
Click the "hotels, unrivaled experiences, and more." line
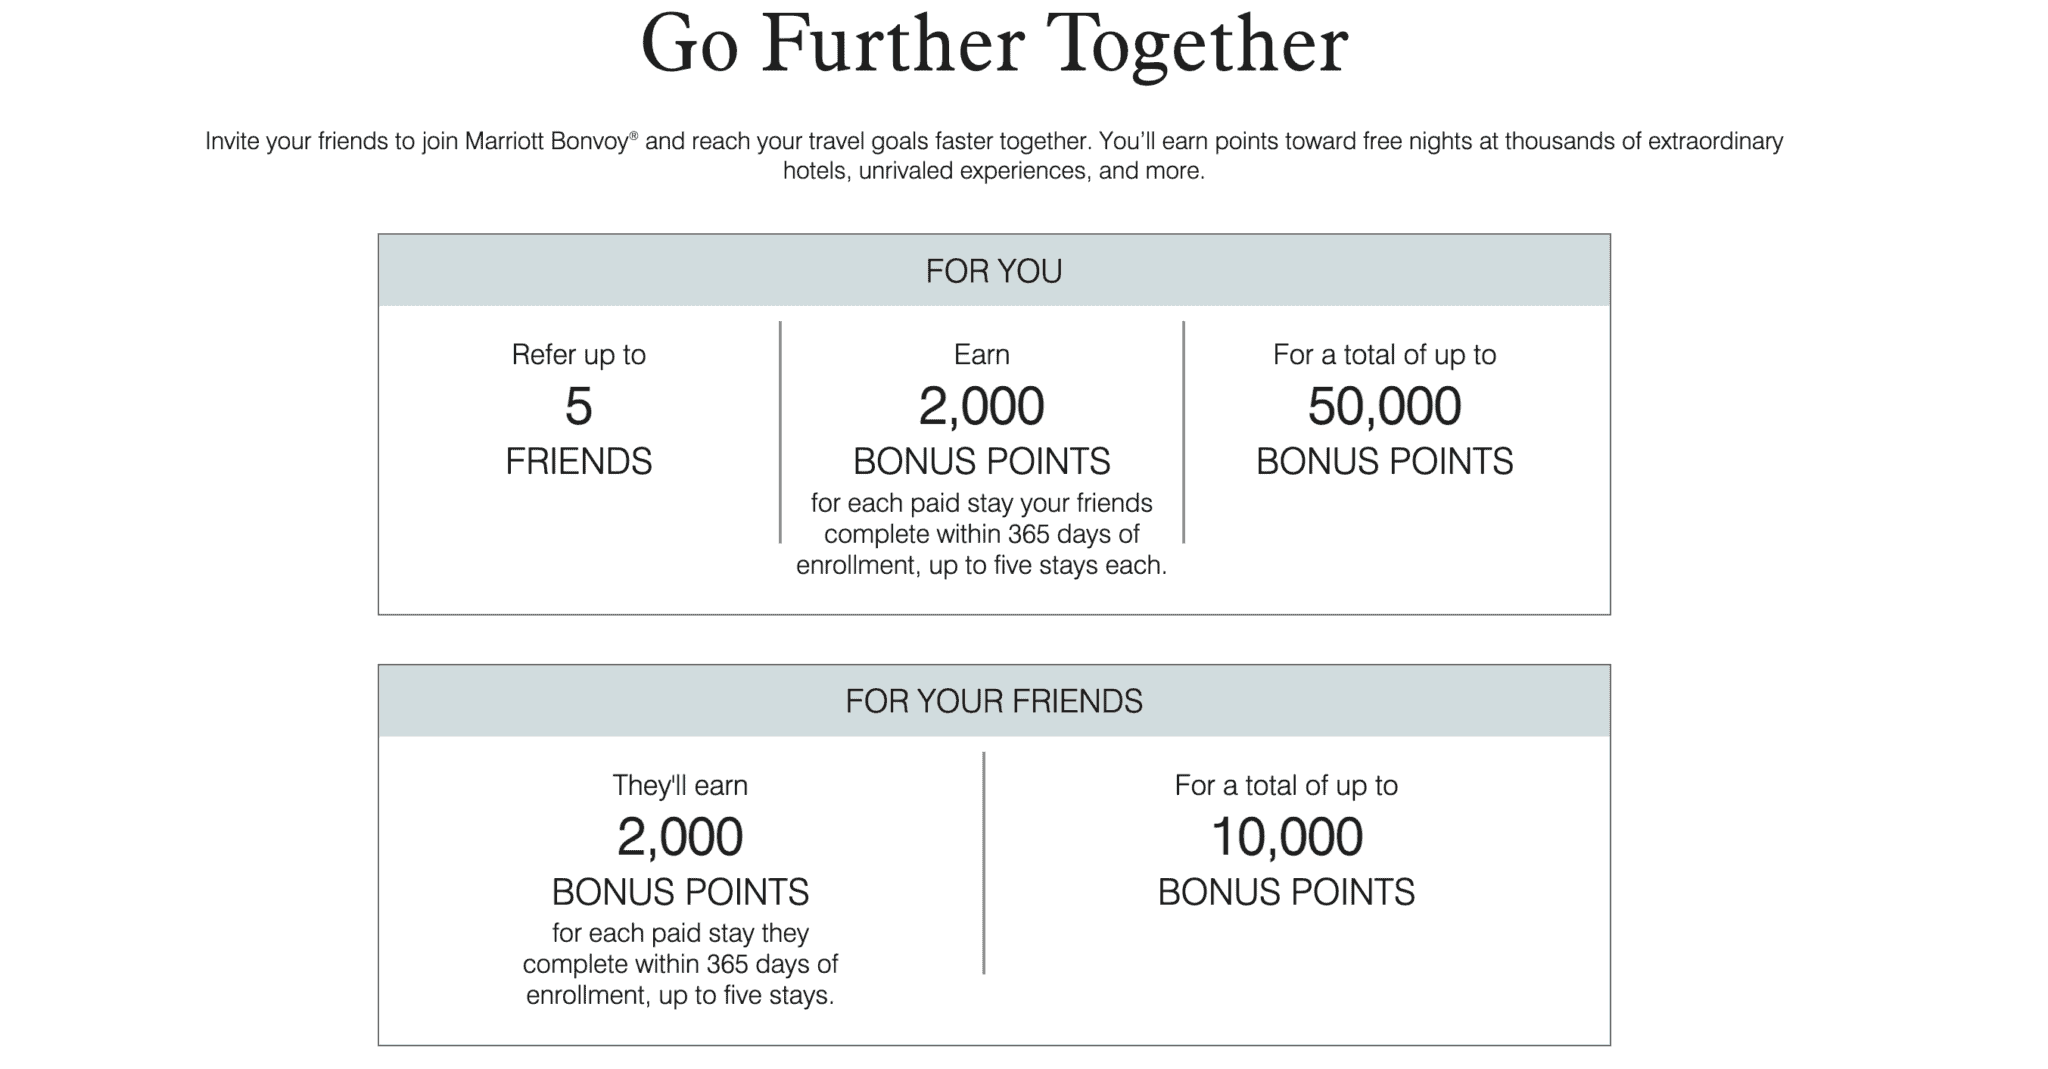tap(994, 171)
